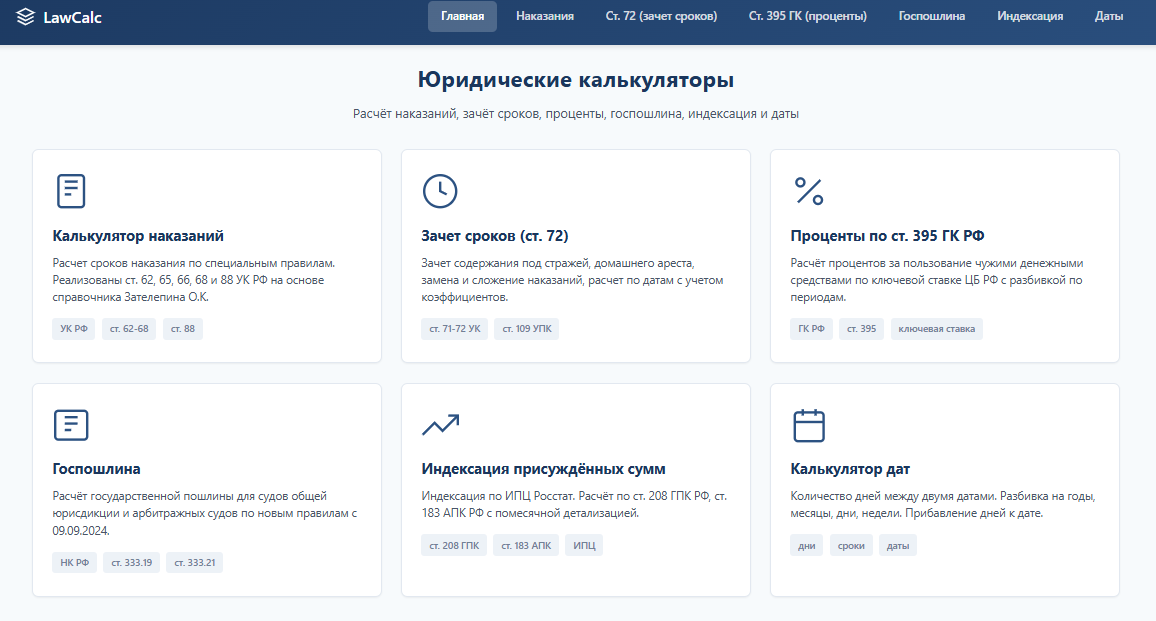1156x621 pixels.
Task: Click the ст. 333.19 tag
Action: [132, 563]
